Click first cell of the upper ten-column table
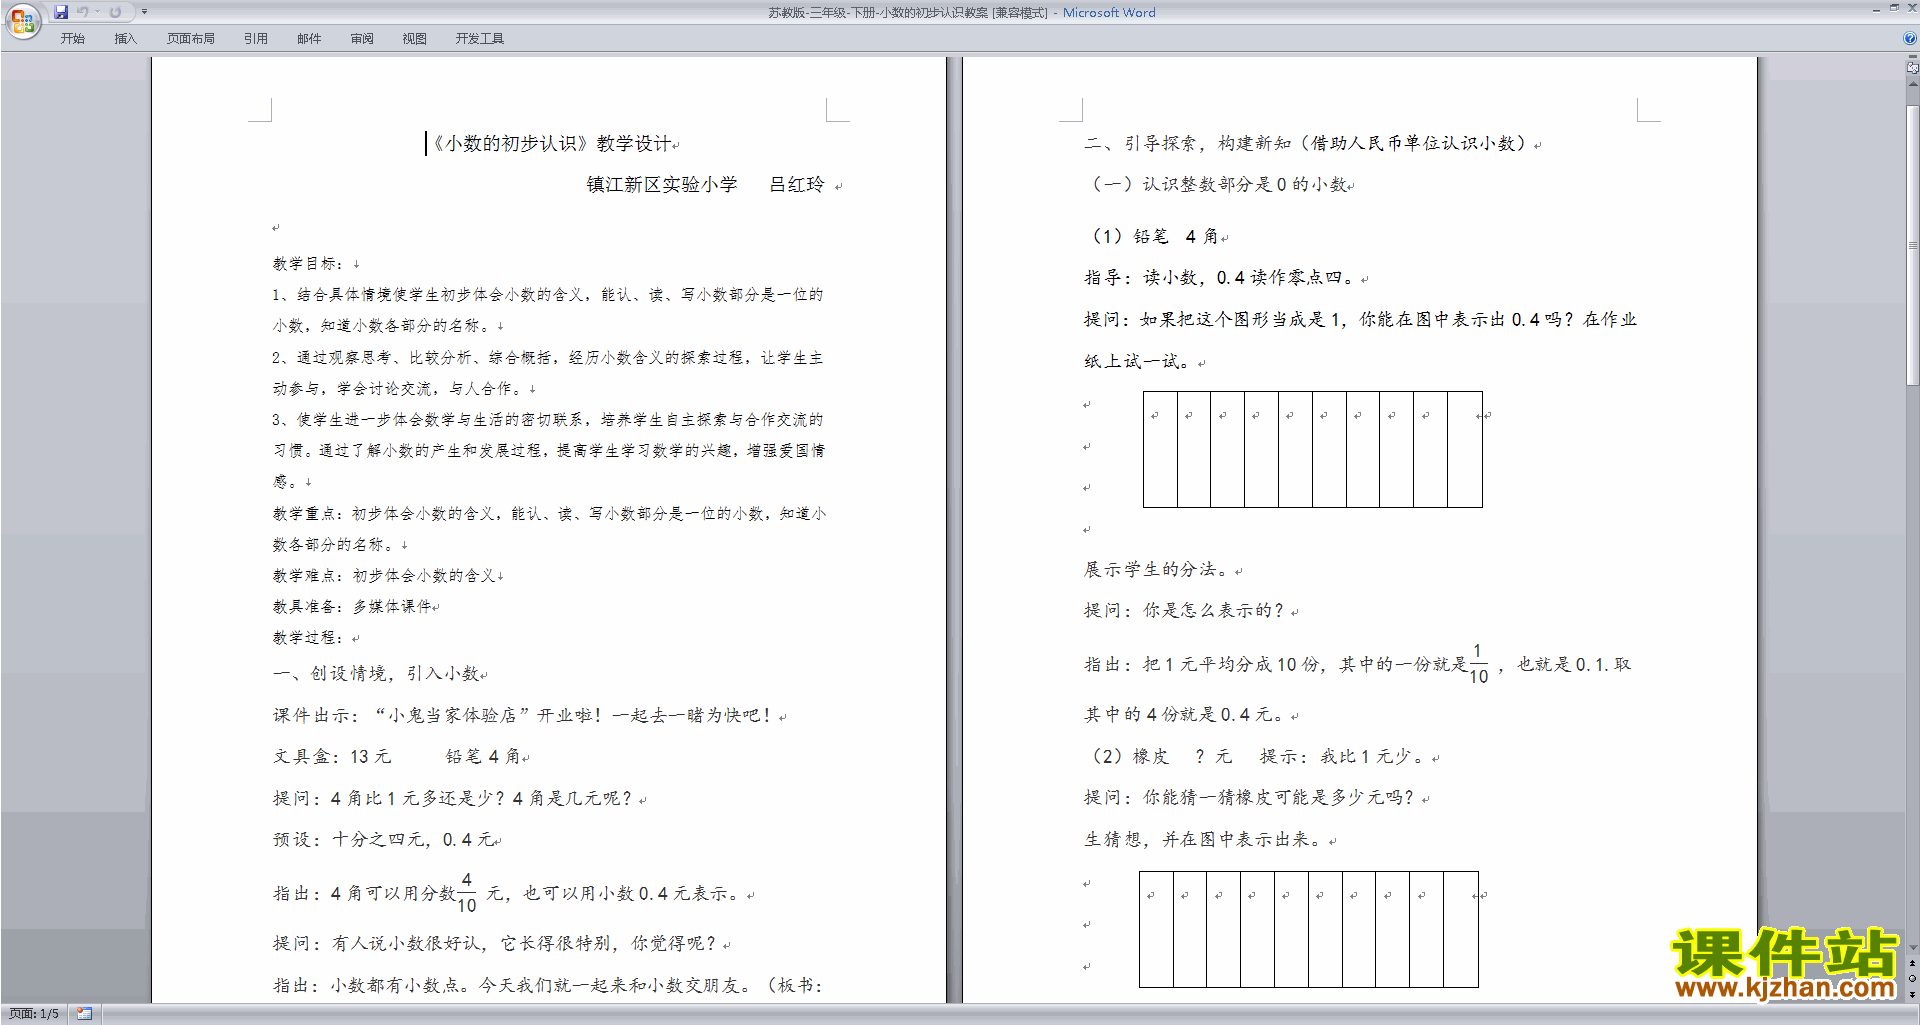Image resolution: width=1920 pixels, height=1025 pixels. coord(1160,449)
